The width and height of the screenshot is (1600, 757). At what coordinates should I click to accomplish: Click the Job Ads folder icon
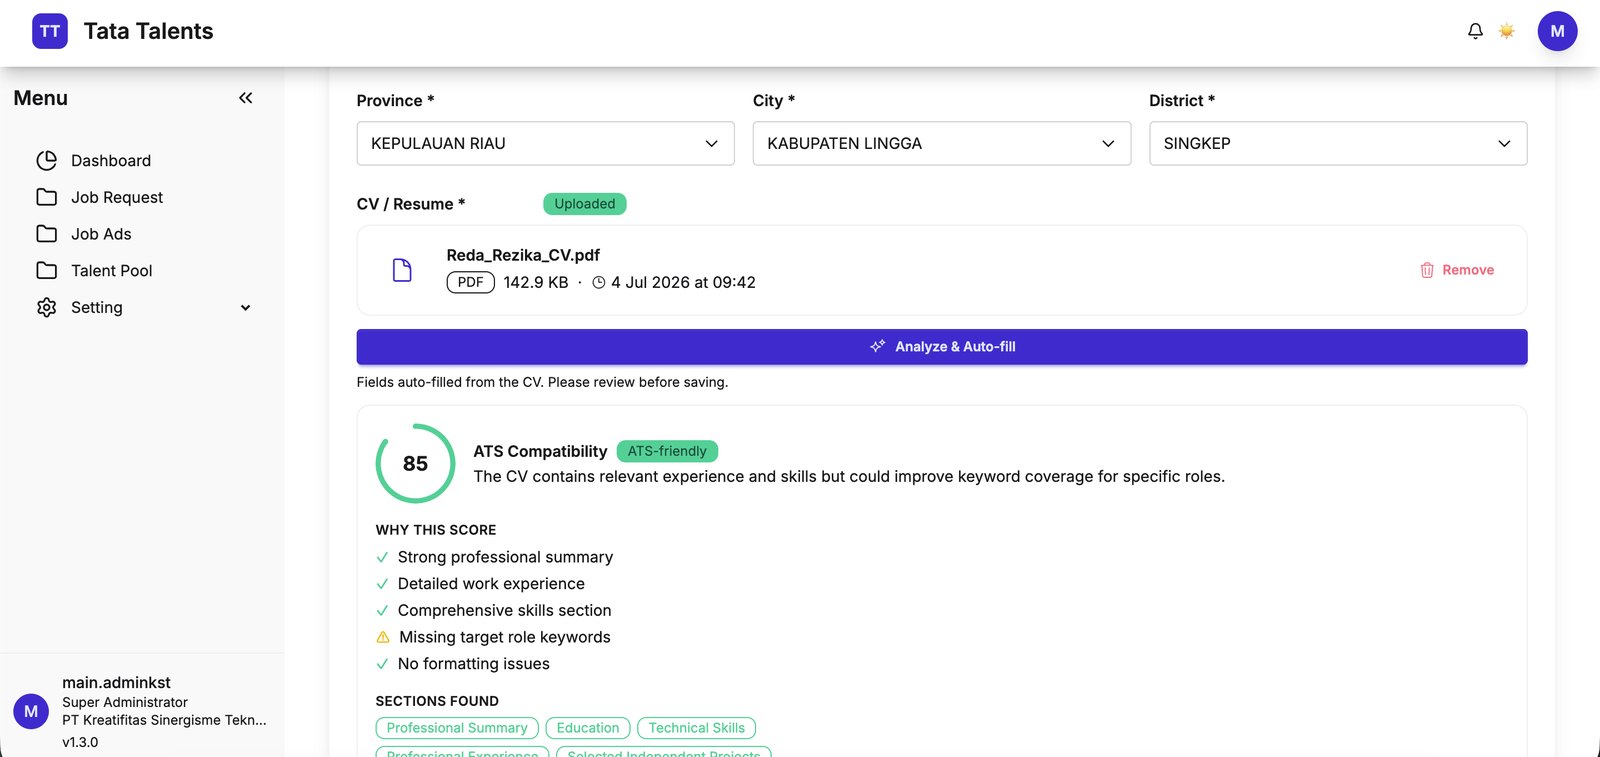point(47,234)
